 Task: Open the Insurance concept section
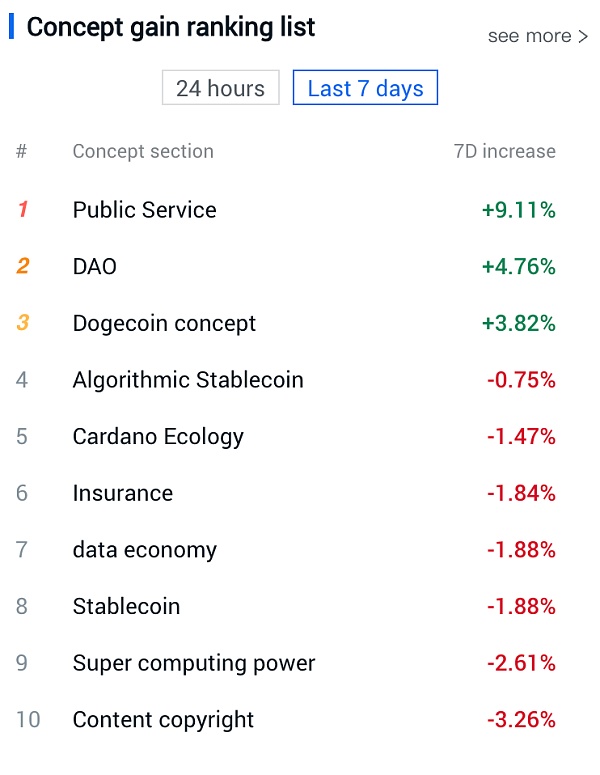[123, 494]
